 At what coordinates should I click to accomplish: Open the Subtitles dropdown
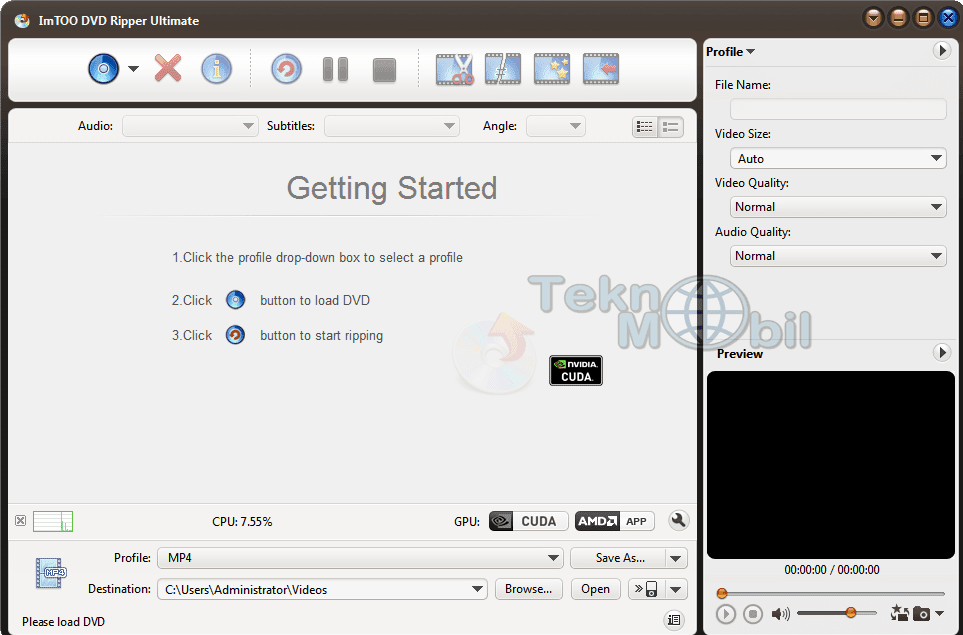coord(392,126)
